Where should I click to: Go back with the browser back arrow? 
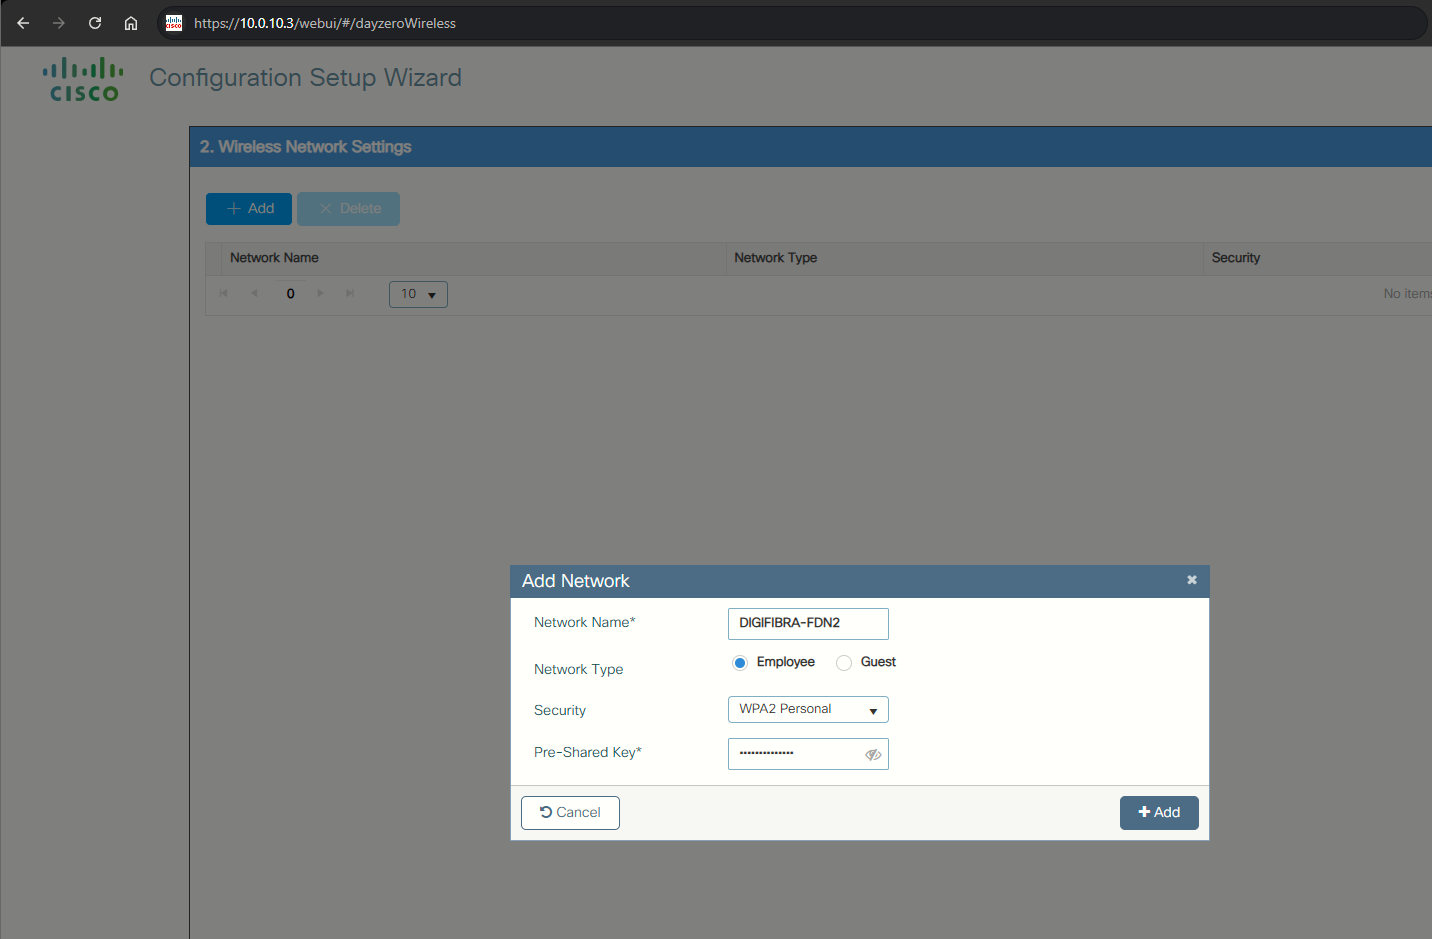(x=23, y=23)
